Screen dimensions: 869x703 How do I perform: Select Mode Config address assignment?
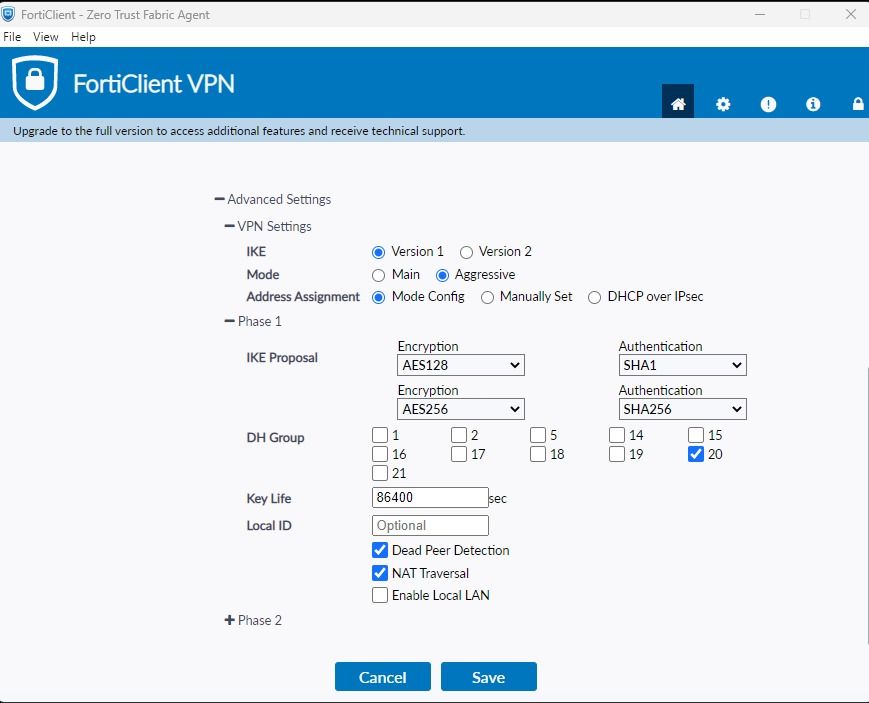379,297
